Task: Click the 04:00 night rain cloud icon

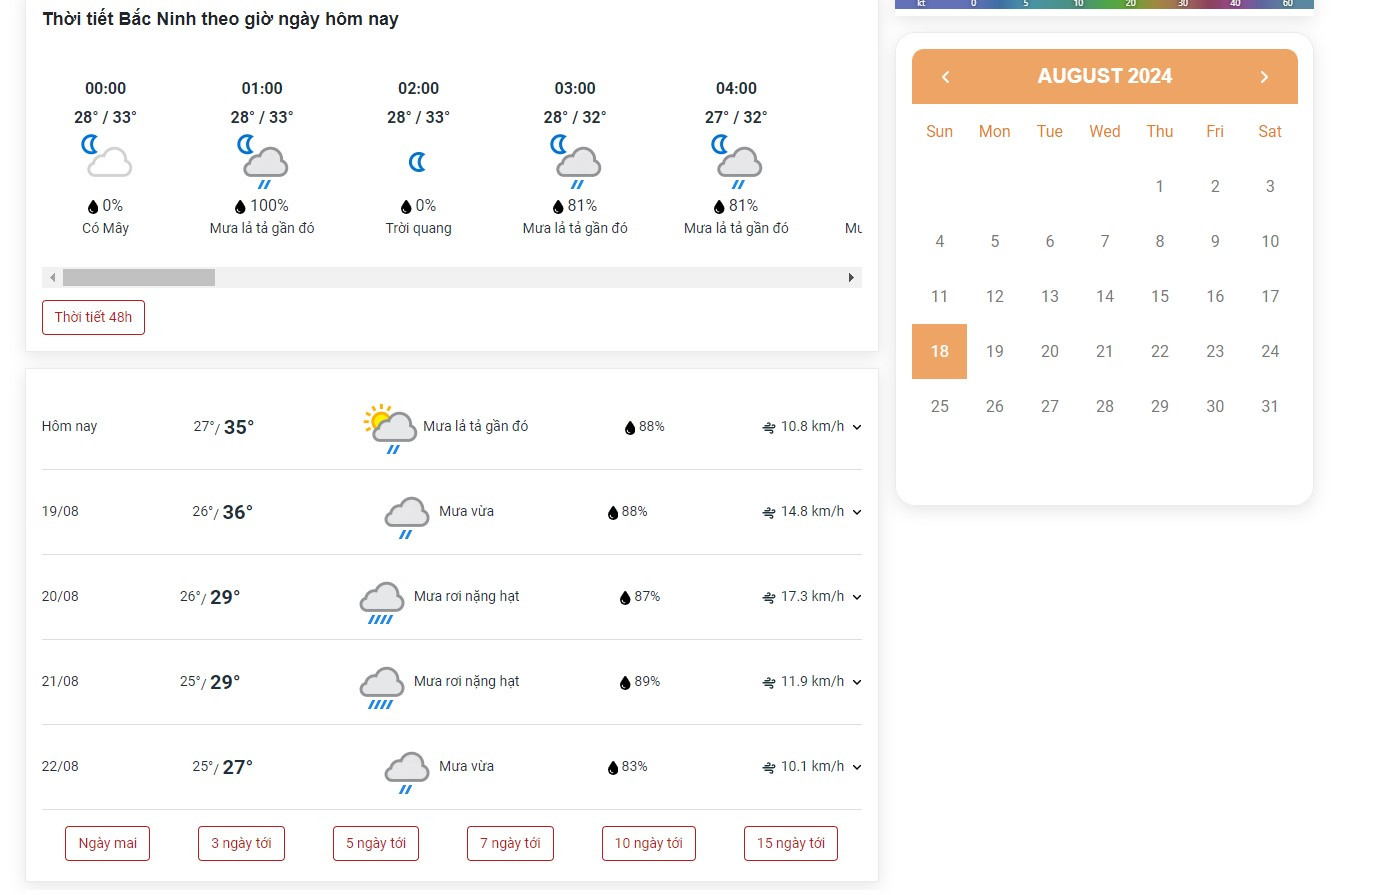Action: pyautogui.click(x=736, y=161)
